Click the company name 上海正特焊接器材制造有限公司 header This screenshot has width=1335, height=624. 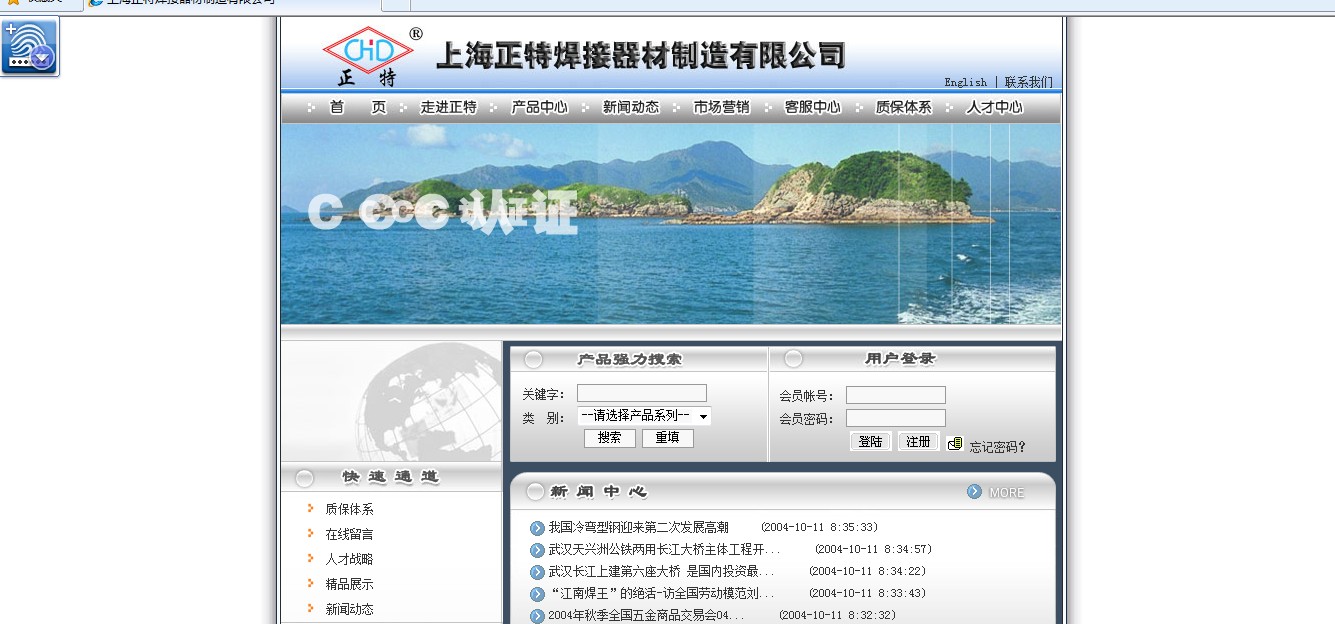coord(641,56)
